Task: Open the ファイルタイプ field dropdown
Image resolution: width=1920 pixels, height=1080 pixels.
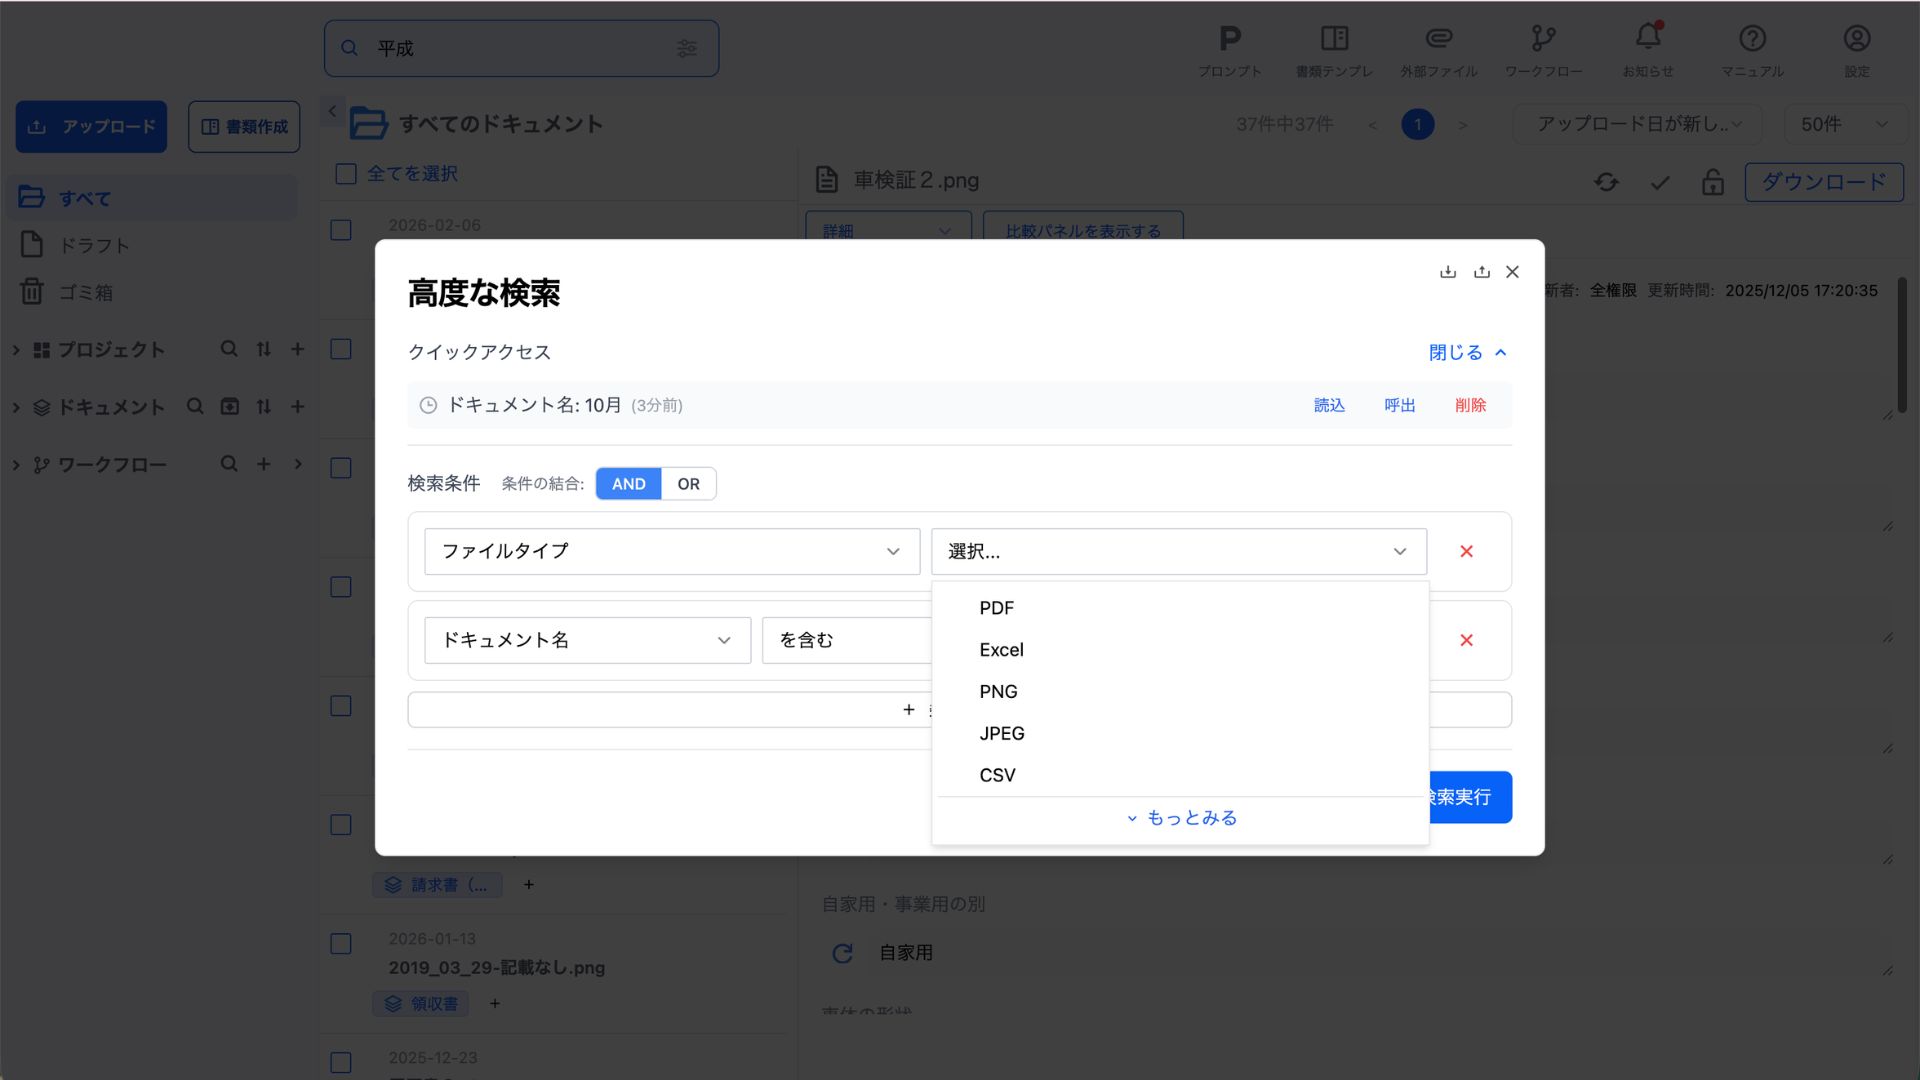Action: (x=671, y=551)
